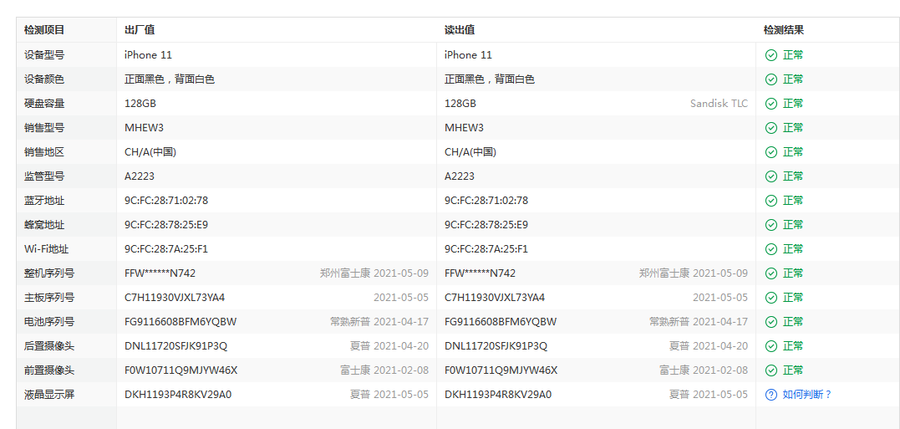
Task: Open the 如何判断？ link
Action: pos(807,395)
